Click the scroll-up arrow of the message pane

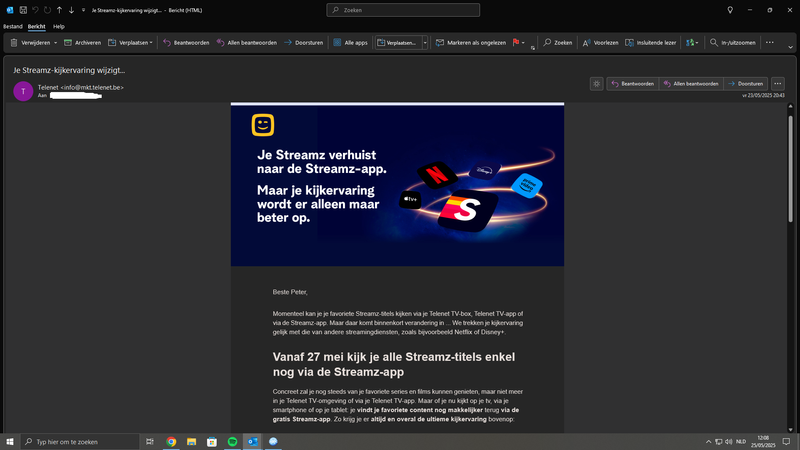pos(790,106)
